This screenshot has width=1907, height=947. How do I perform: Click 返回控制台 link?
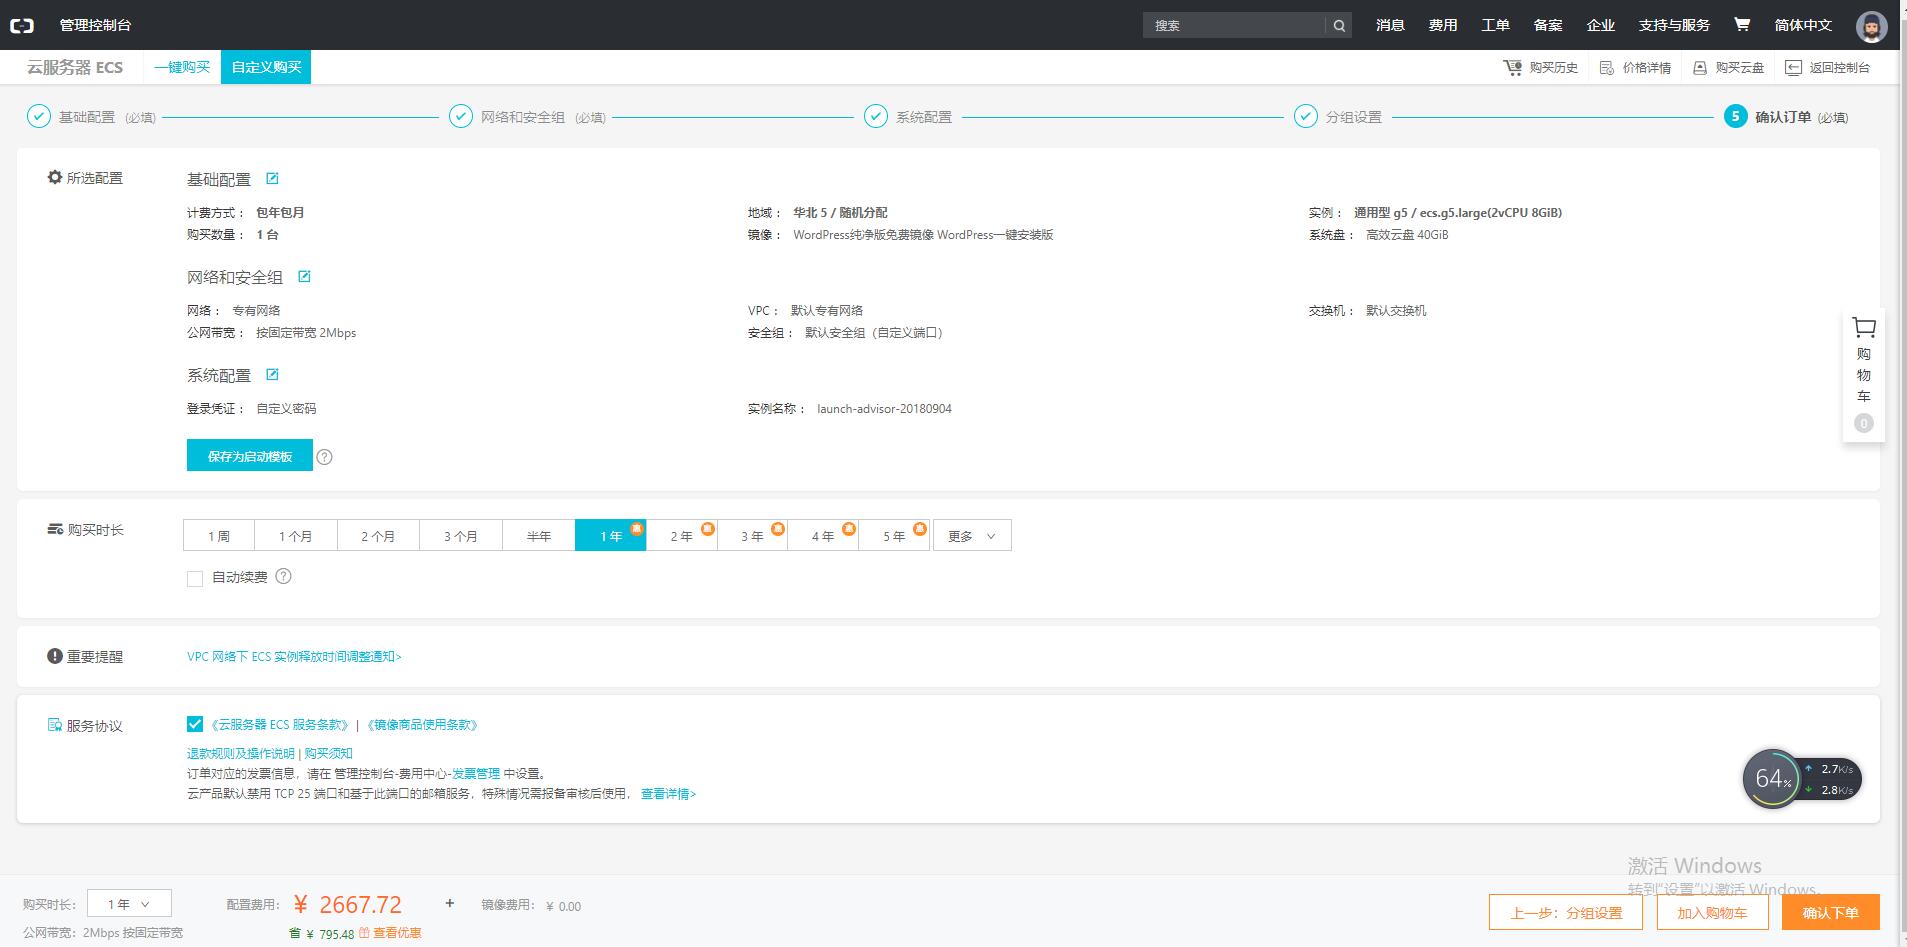[1828, 67]
